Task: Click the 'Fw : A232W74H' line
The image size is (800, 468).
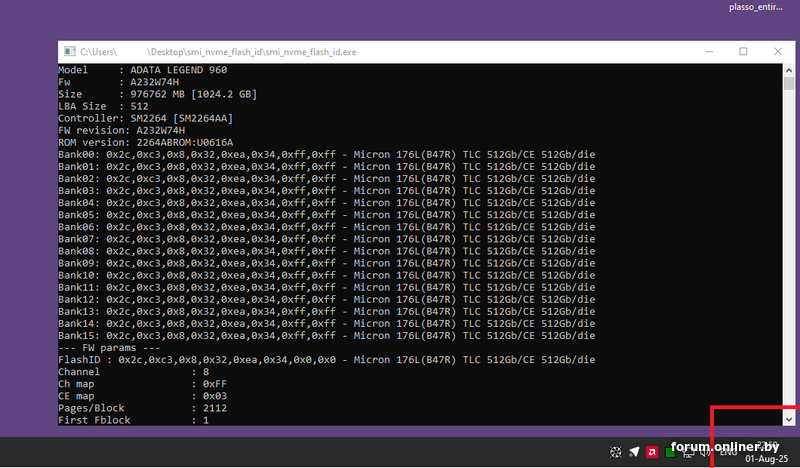Action: [x=118, y=82]
